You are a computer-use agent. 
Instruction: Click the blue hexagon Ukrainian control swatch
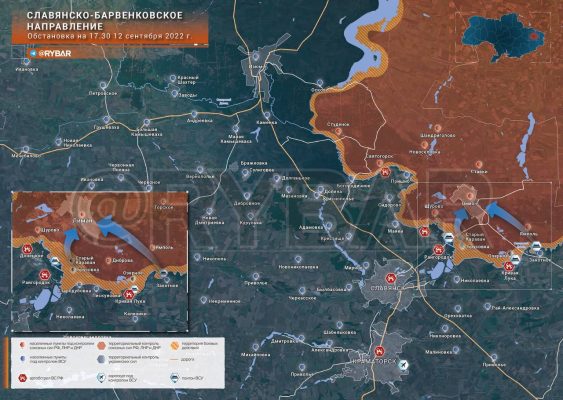pos(102,359)
